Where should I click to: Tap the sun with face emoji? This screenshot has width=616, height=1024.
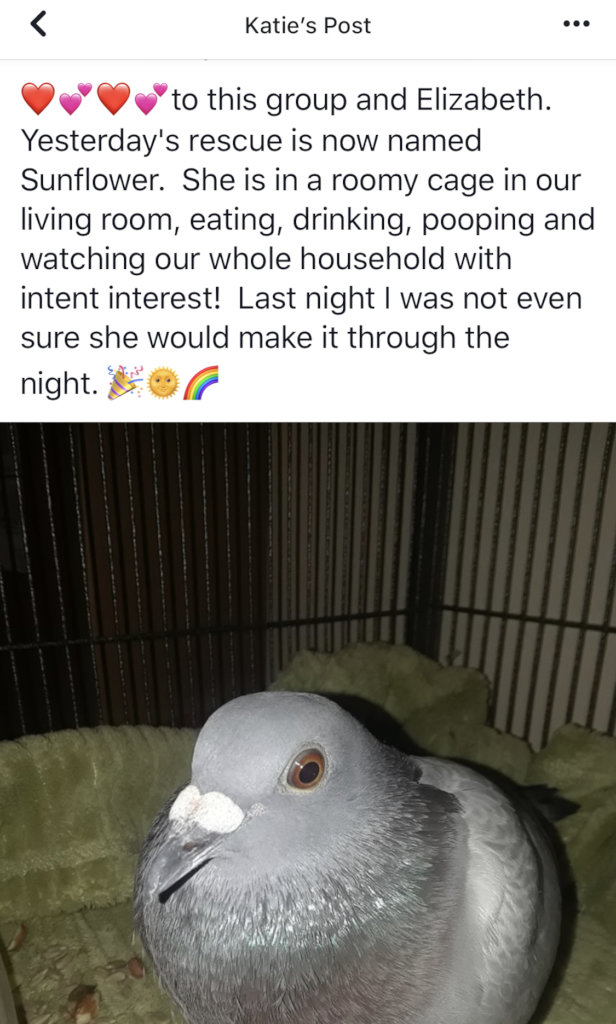click(x=163, y=383)
